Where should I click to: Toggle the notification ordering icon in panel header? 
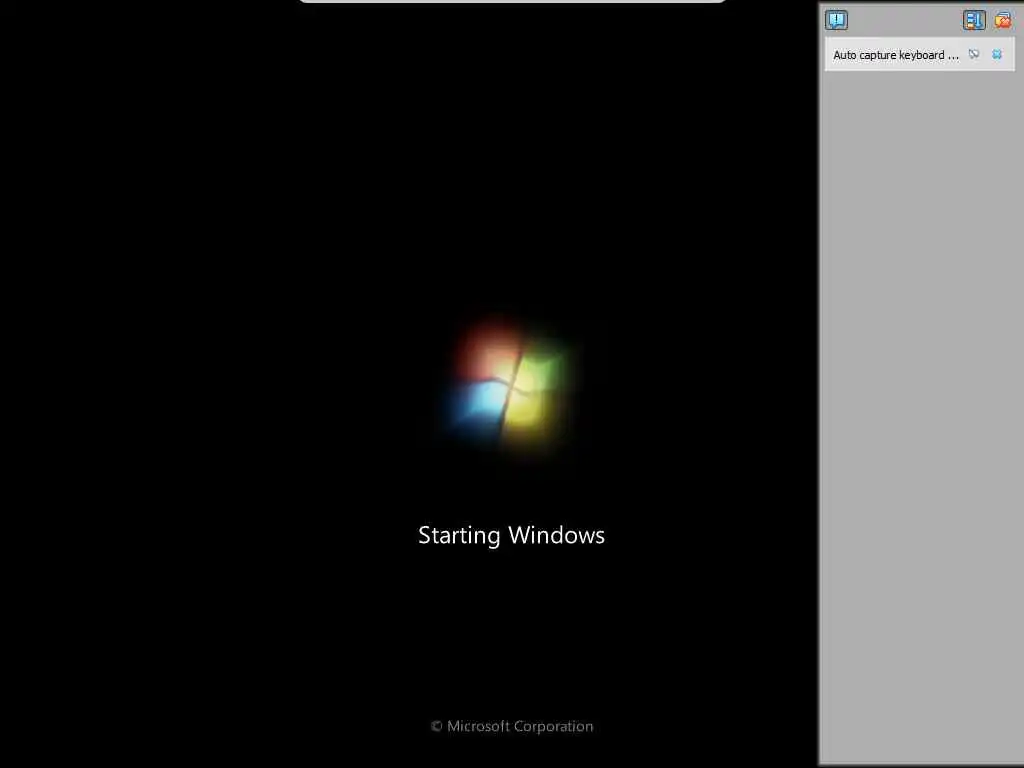coord(974,20)
